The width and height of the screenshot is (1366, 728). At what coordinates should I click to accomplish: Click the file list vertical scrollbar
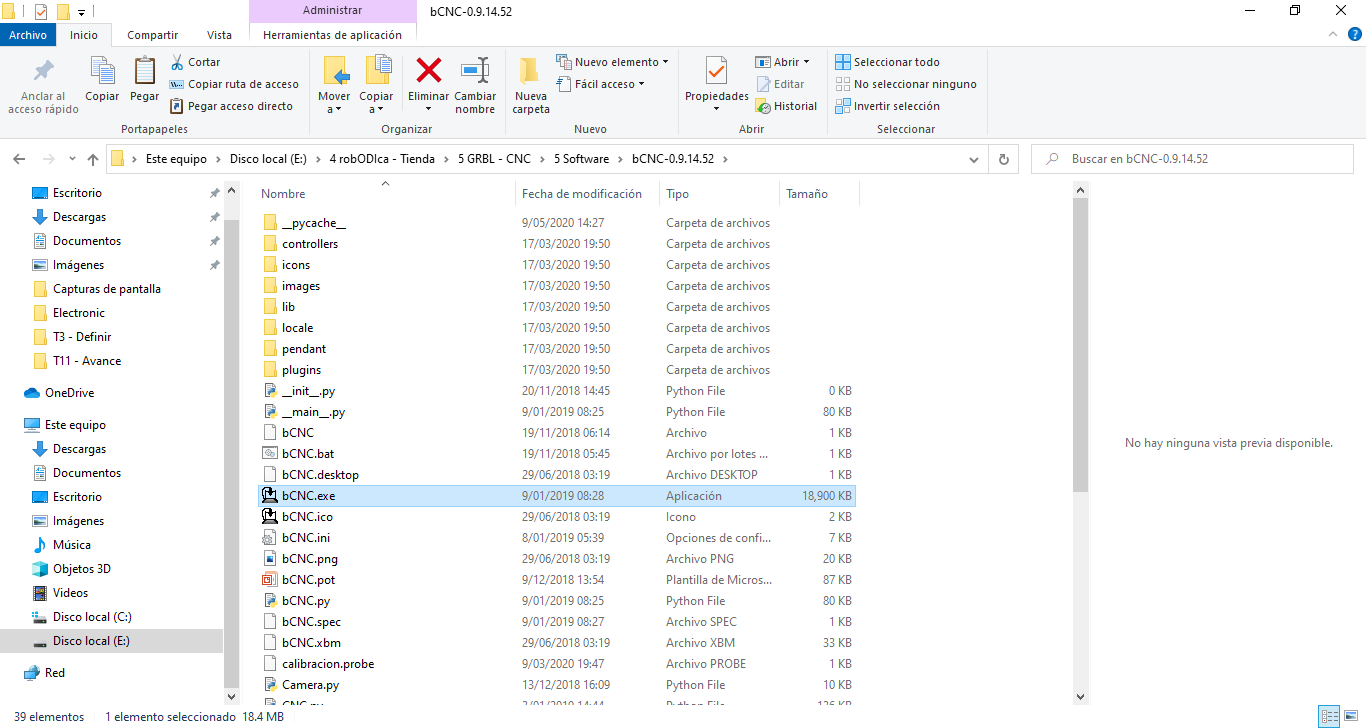(1080, 345)
